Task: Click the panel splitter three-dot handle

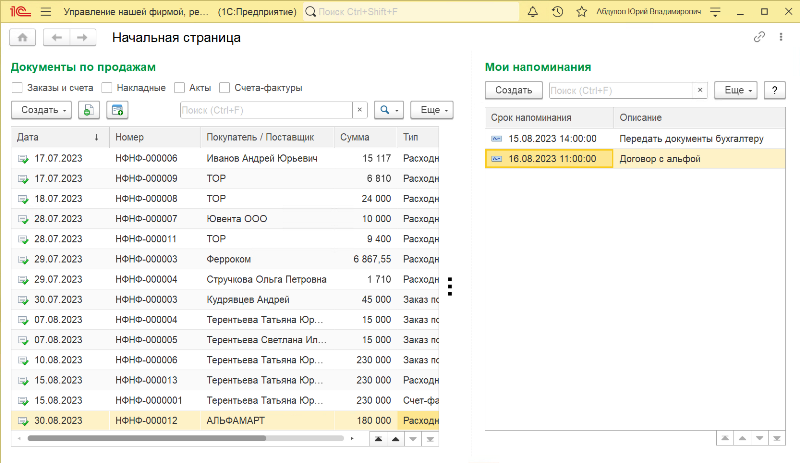Action: [x=449, y=287]
